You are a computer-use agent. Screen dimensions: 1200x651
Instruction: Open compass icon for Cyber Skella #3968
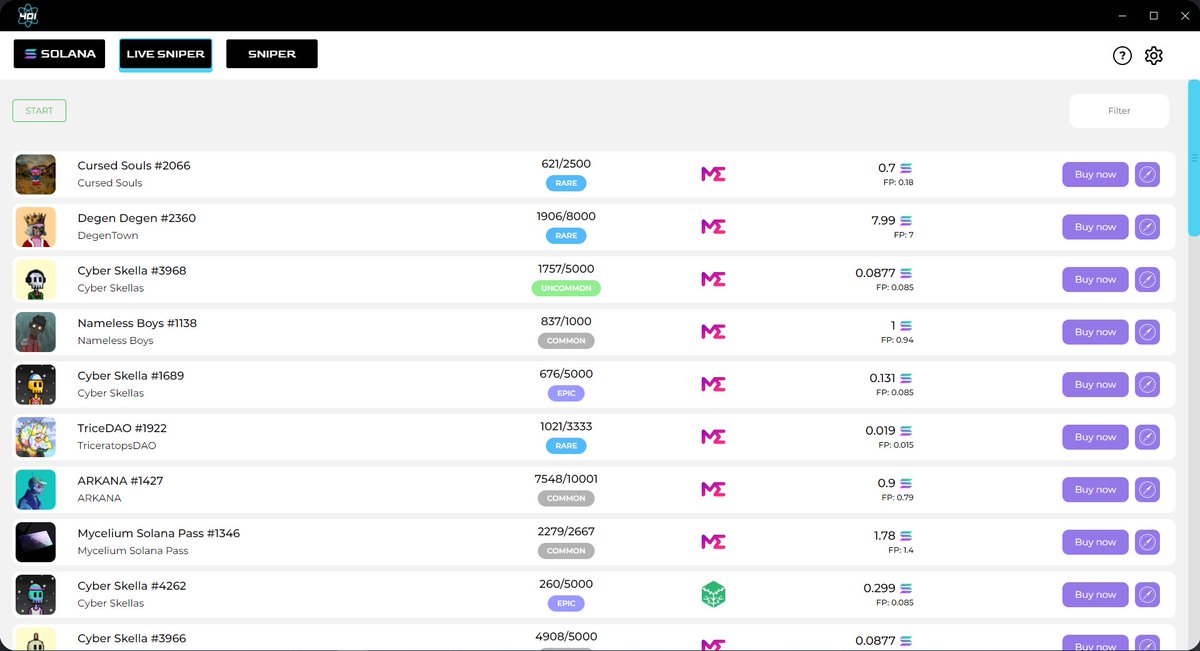pyautogui.click(x=1148, y=279)
